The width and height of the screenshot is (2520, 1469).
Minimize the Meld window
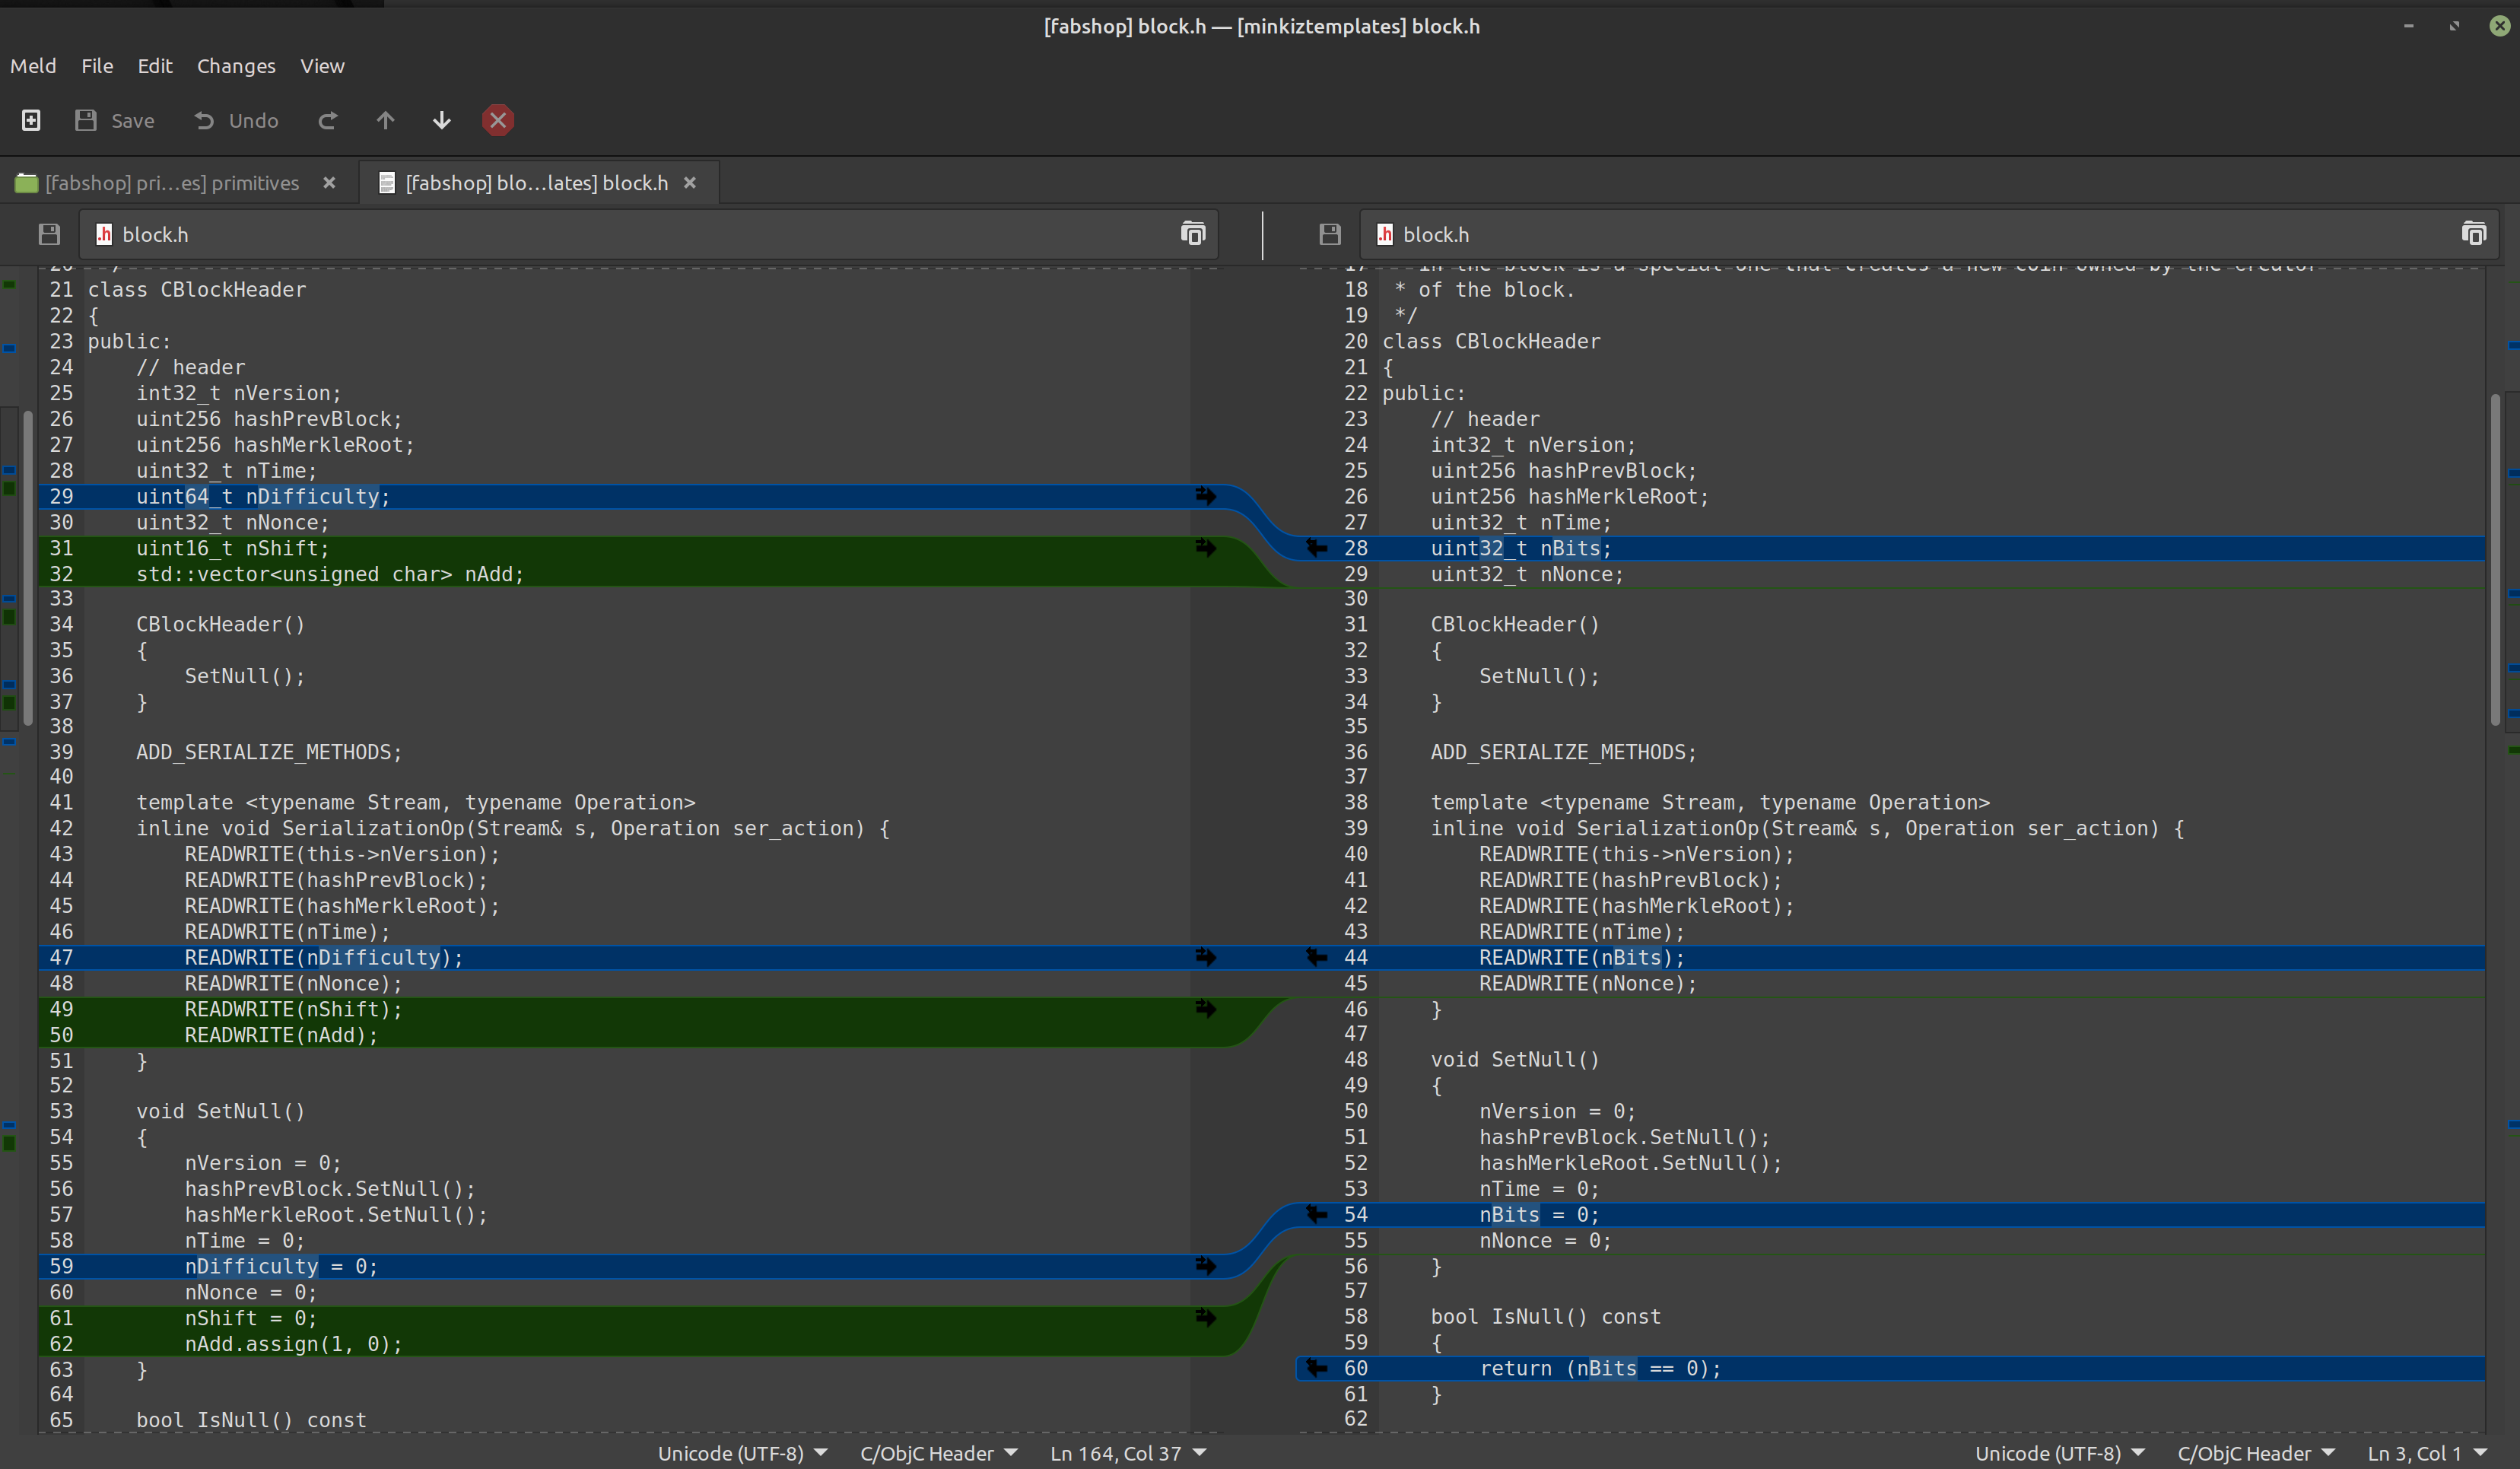(x=2409, y=26)
